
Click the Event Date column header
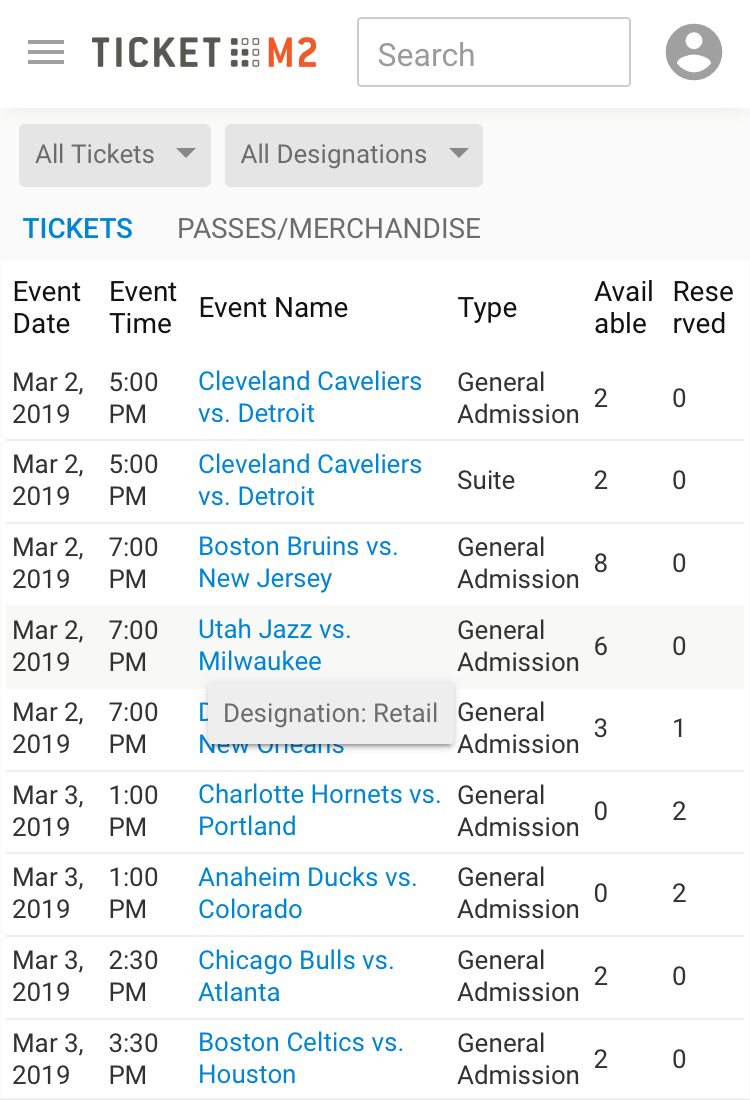[46, 308]
